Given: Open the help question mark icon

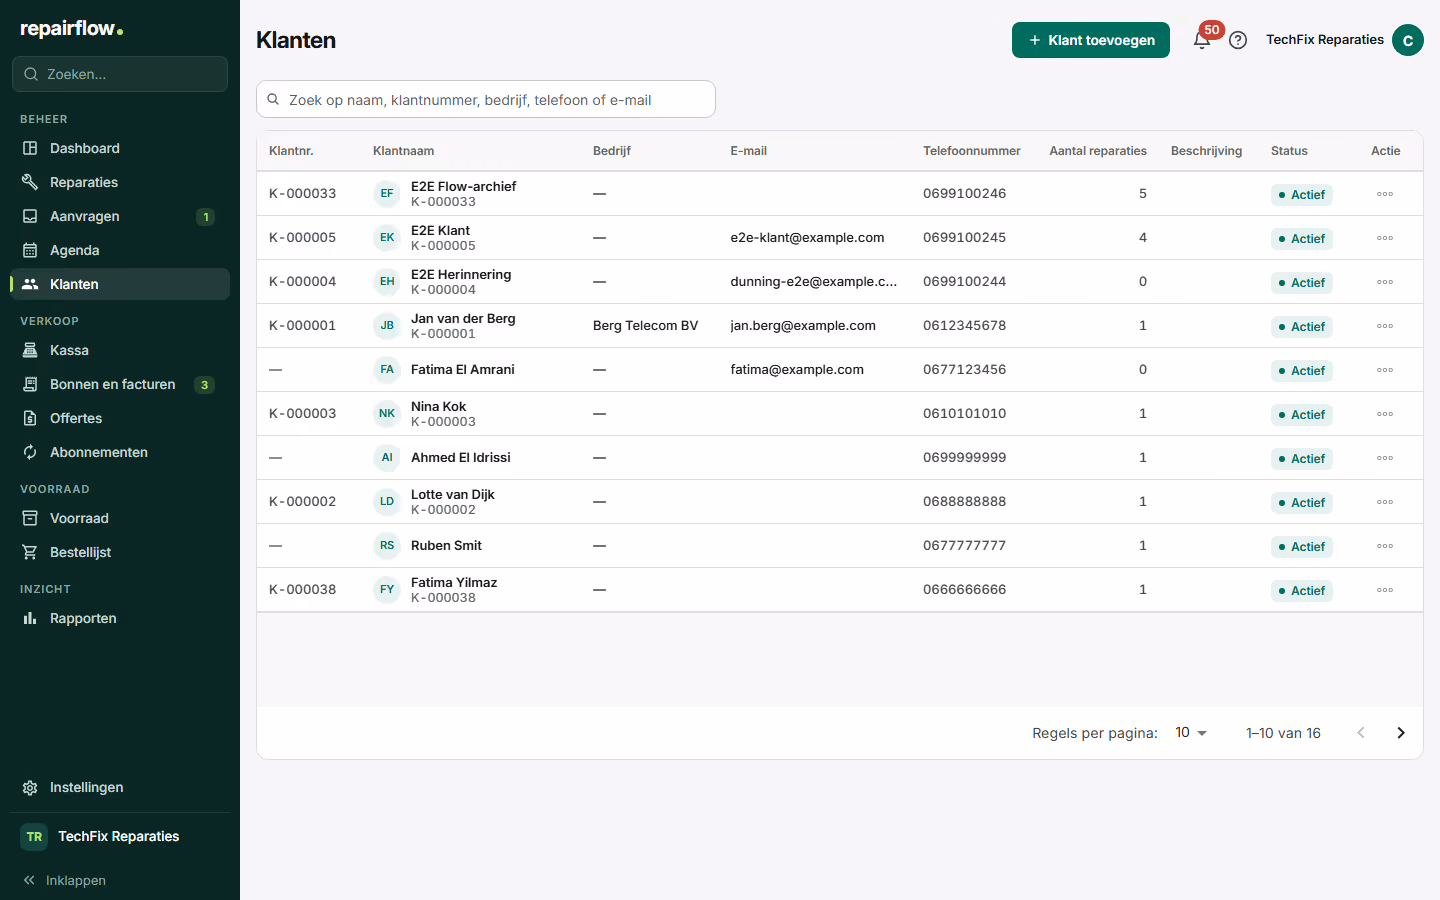Looking at the screenshot, I should (1238, 40).
